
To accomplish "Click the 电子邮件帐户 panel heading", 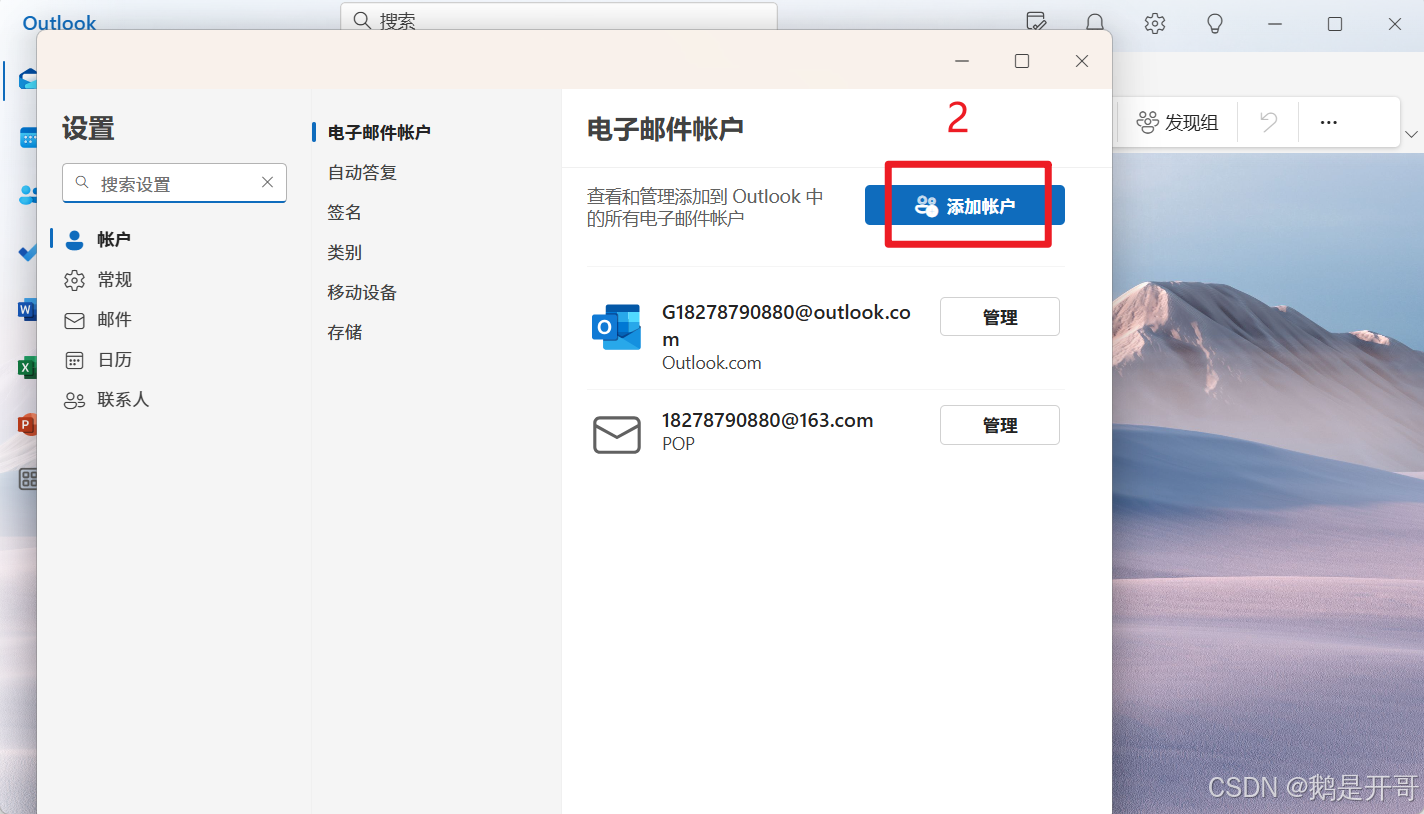I will (665, 128).
